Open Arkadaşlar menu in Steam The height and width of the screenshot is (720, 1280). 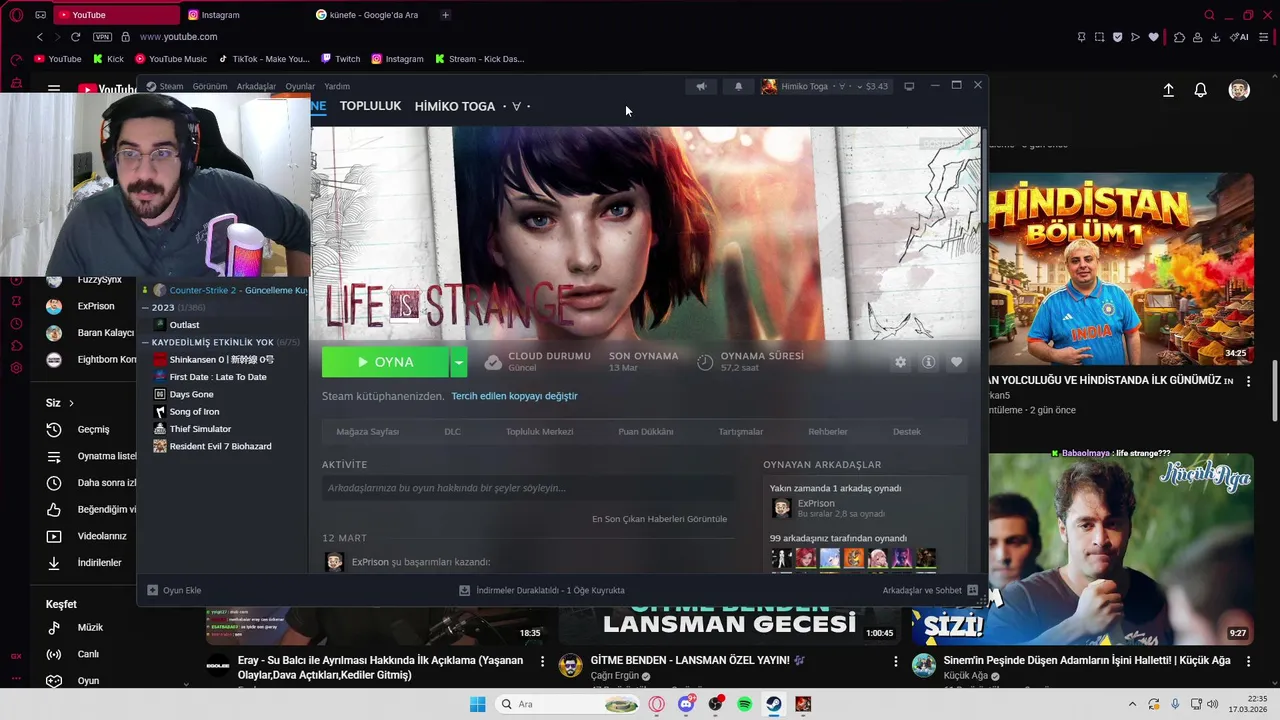pyautogui.click(x=256, y=86)
